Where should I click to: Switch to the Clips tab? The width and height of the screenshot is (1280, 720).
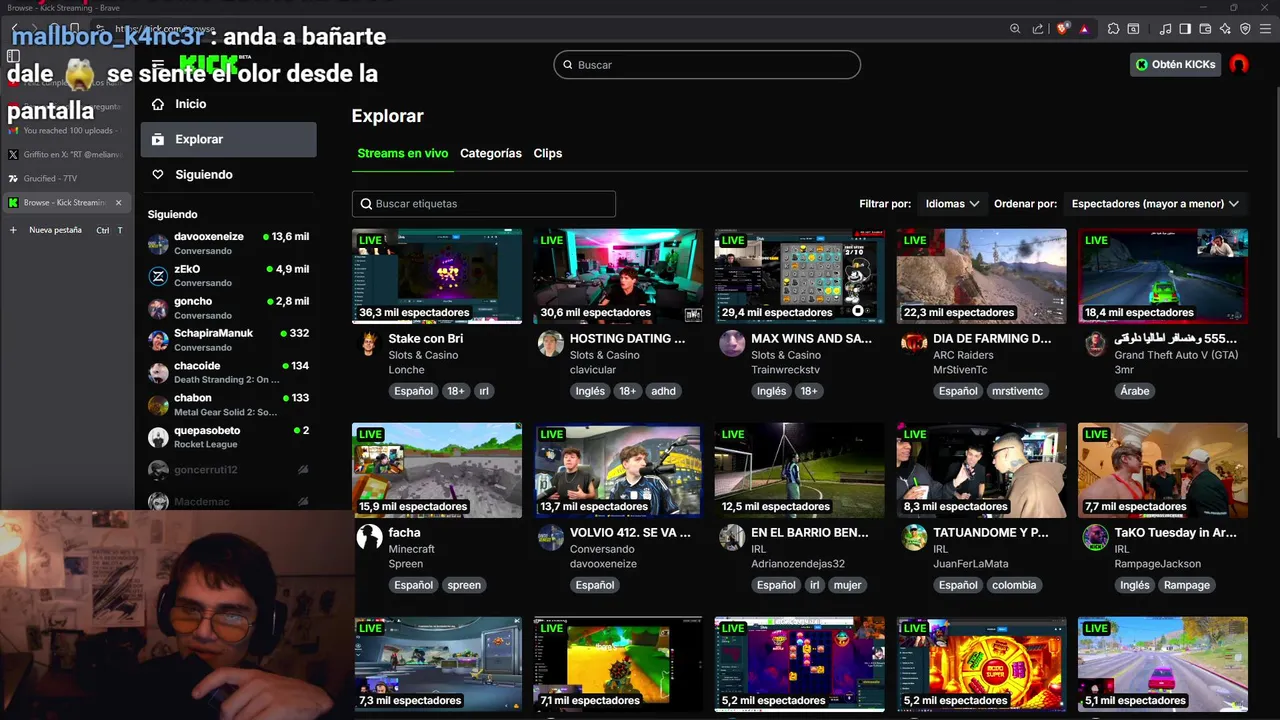(x=548, y=153)
